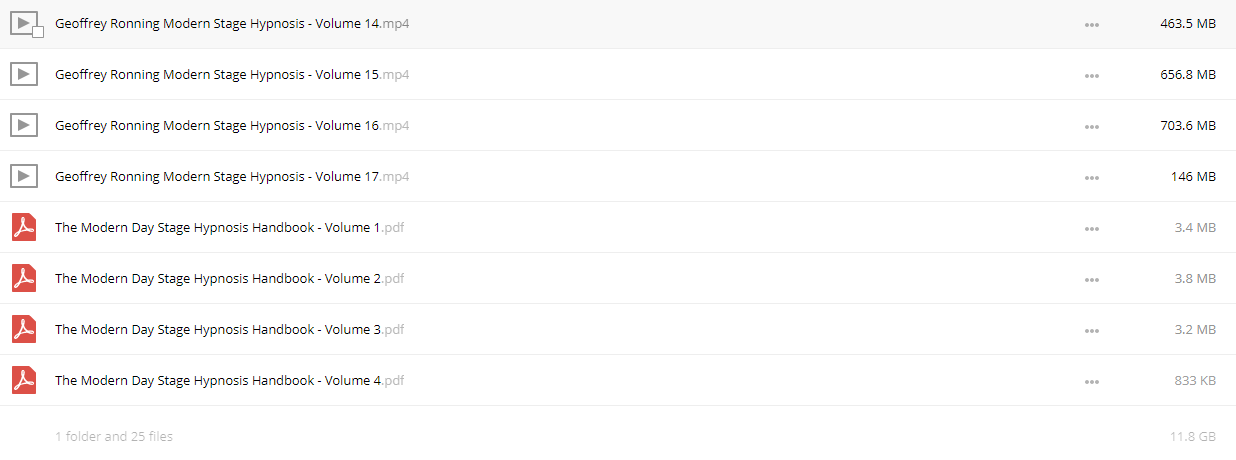1236x460 pixels.
Task: Open Geoffrey Ronning Modern Stage Hypnosis Volume 15.mp4
Action: click(x=232, y=75)
